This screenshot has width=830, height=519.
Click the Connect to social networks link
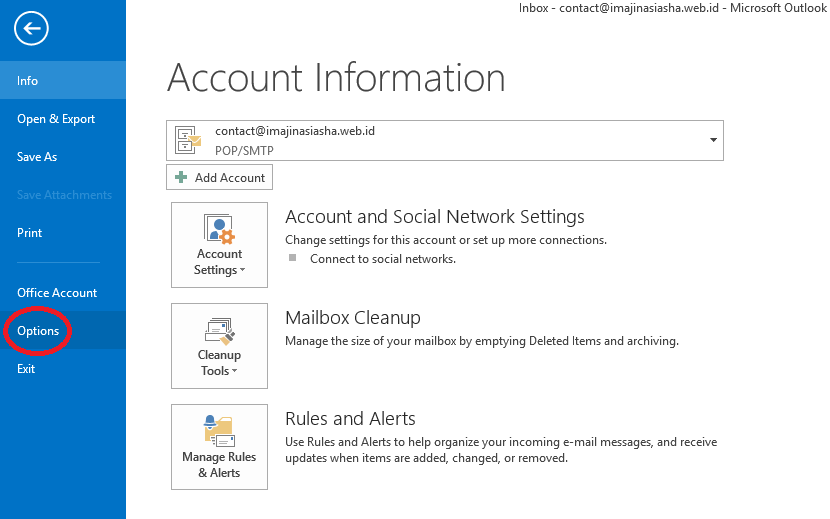click(x=383, y=259)
